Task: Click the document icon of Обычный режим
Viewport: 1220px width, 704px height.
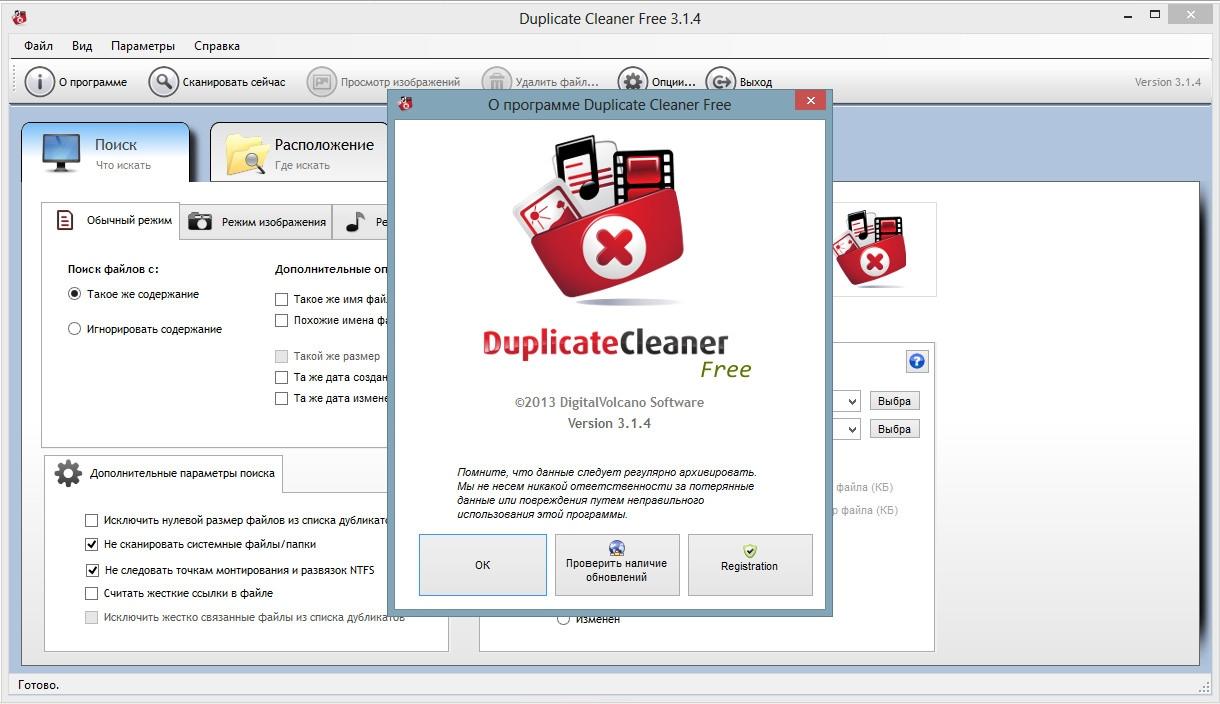Action: [65, 221]
